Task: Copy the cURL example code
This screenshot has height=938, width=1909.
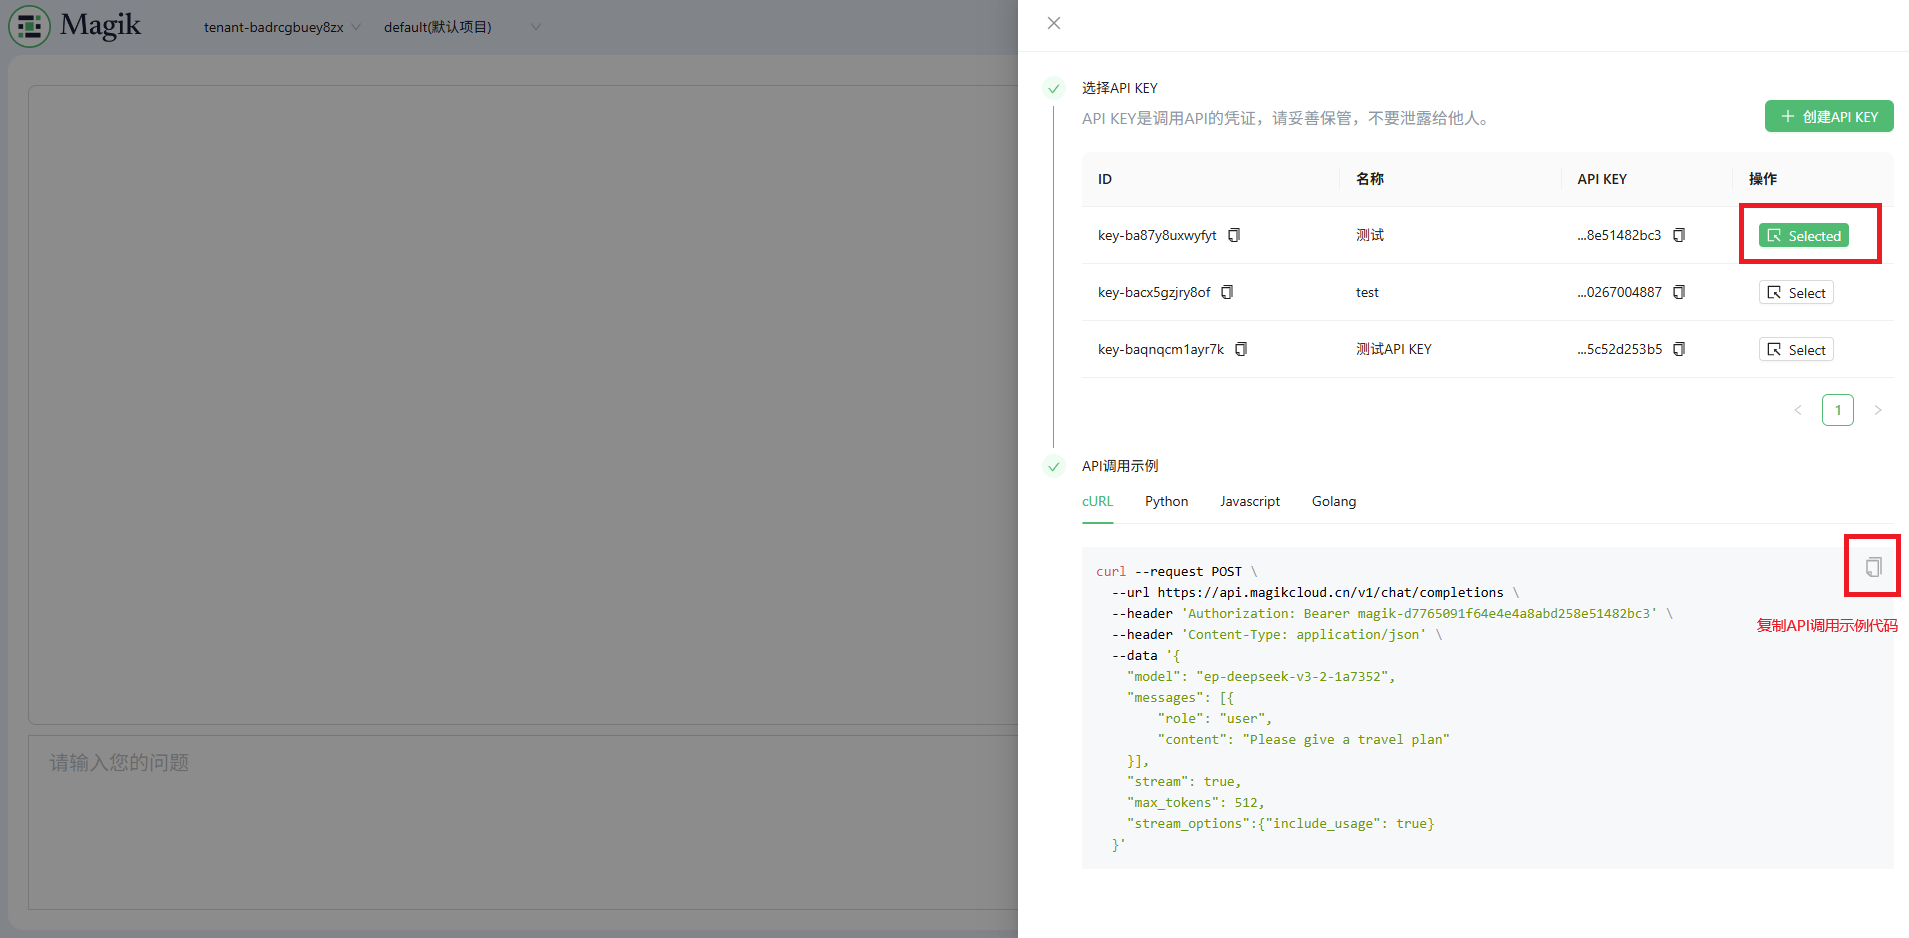Action: [1873, 567]
